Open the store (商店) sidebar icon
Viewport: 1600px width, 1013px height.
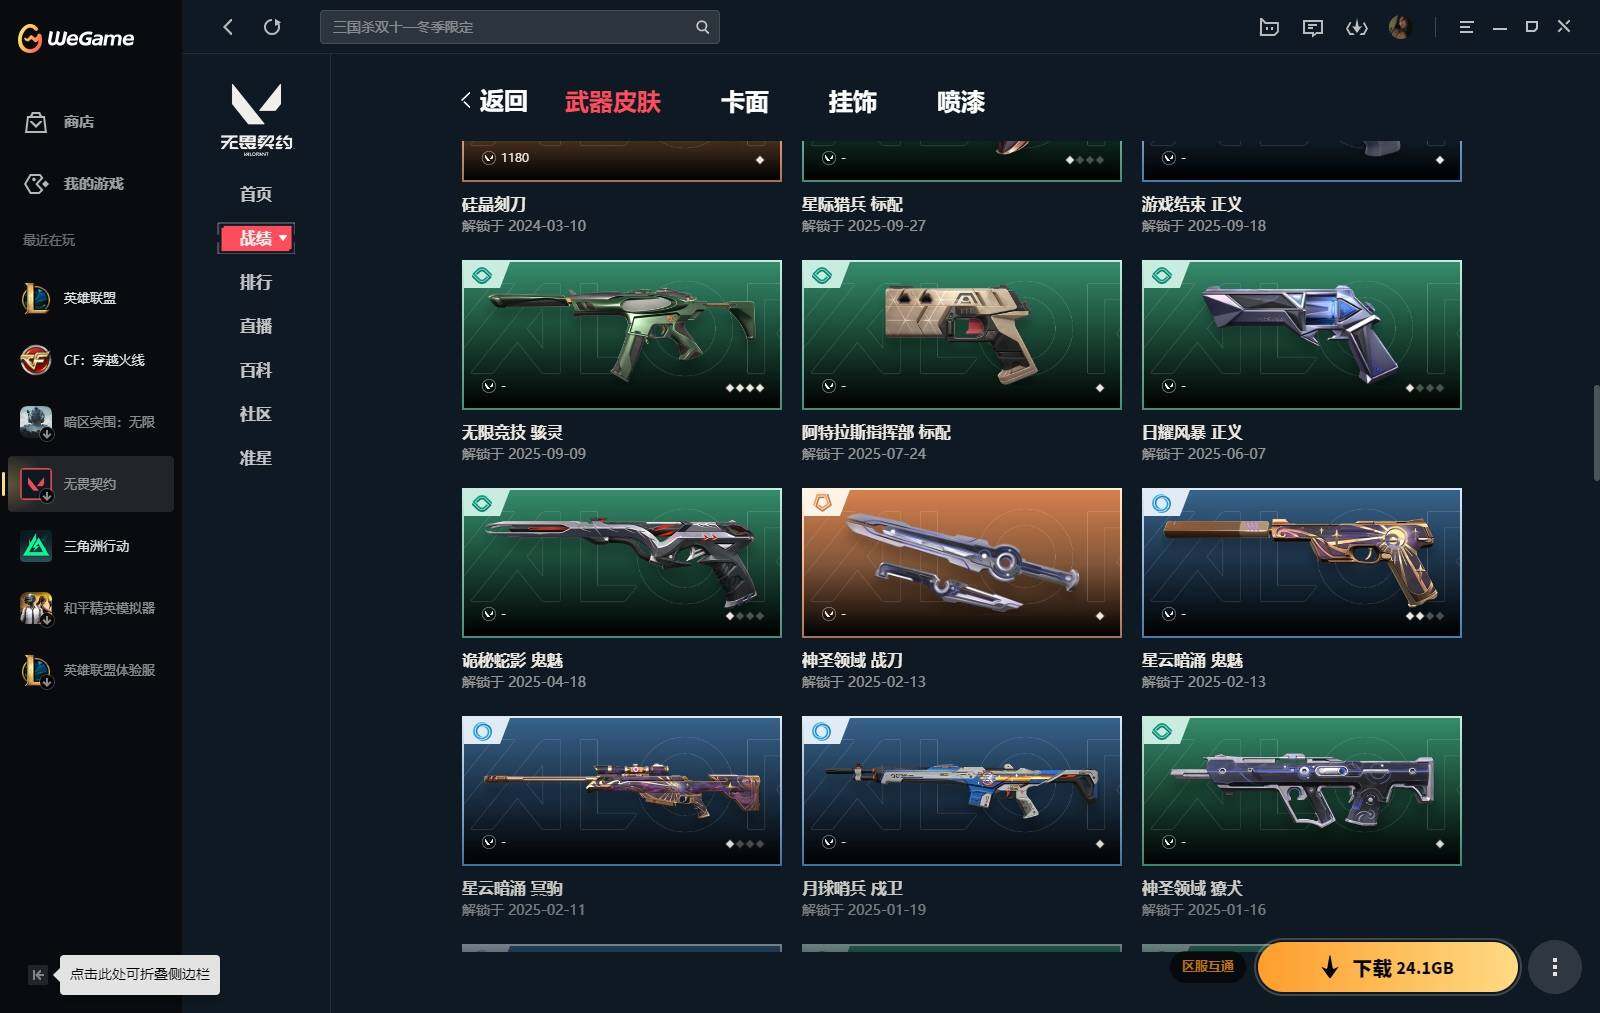click(x=36, y=122)
